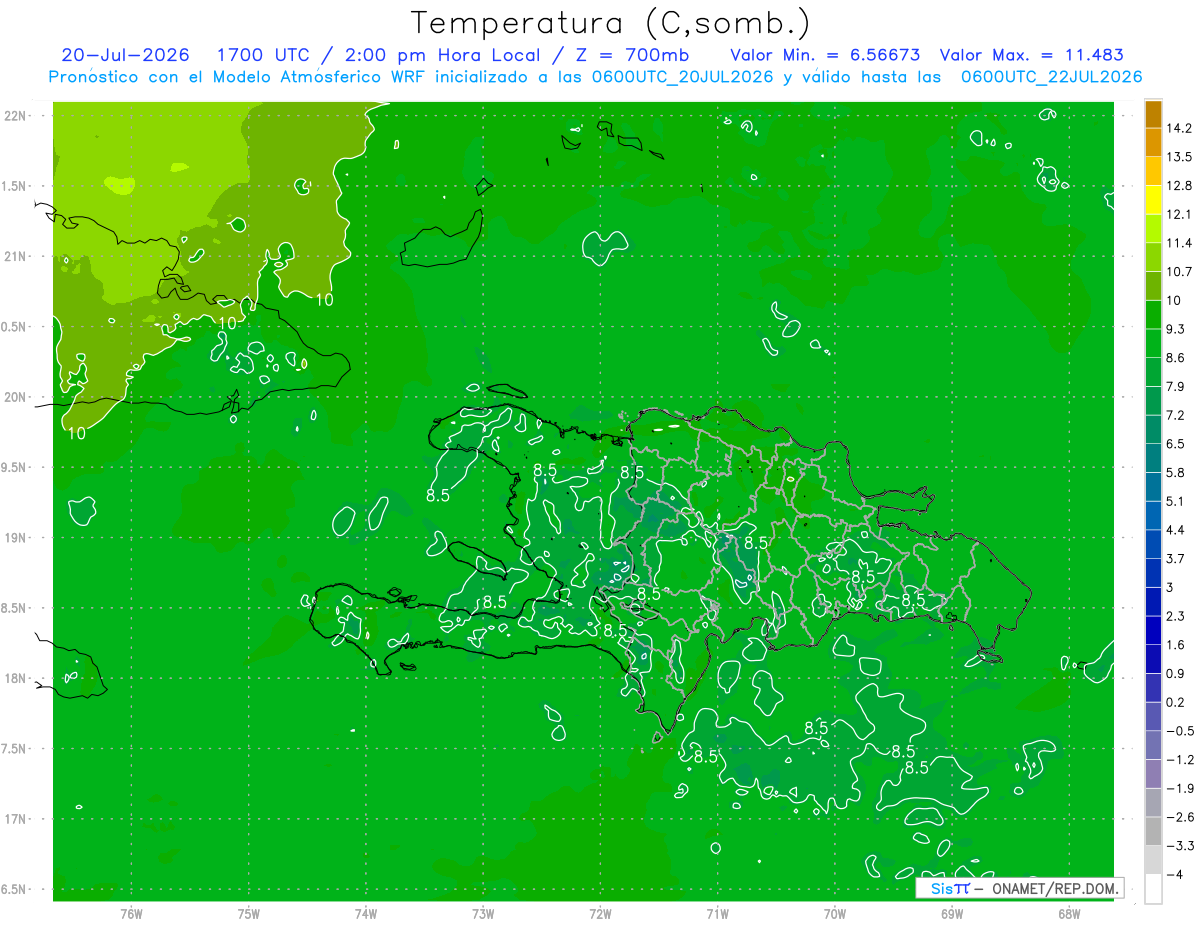
Task: Click the 11.4 value on the color scale
Action: tap(1179, 243)
